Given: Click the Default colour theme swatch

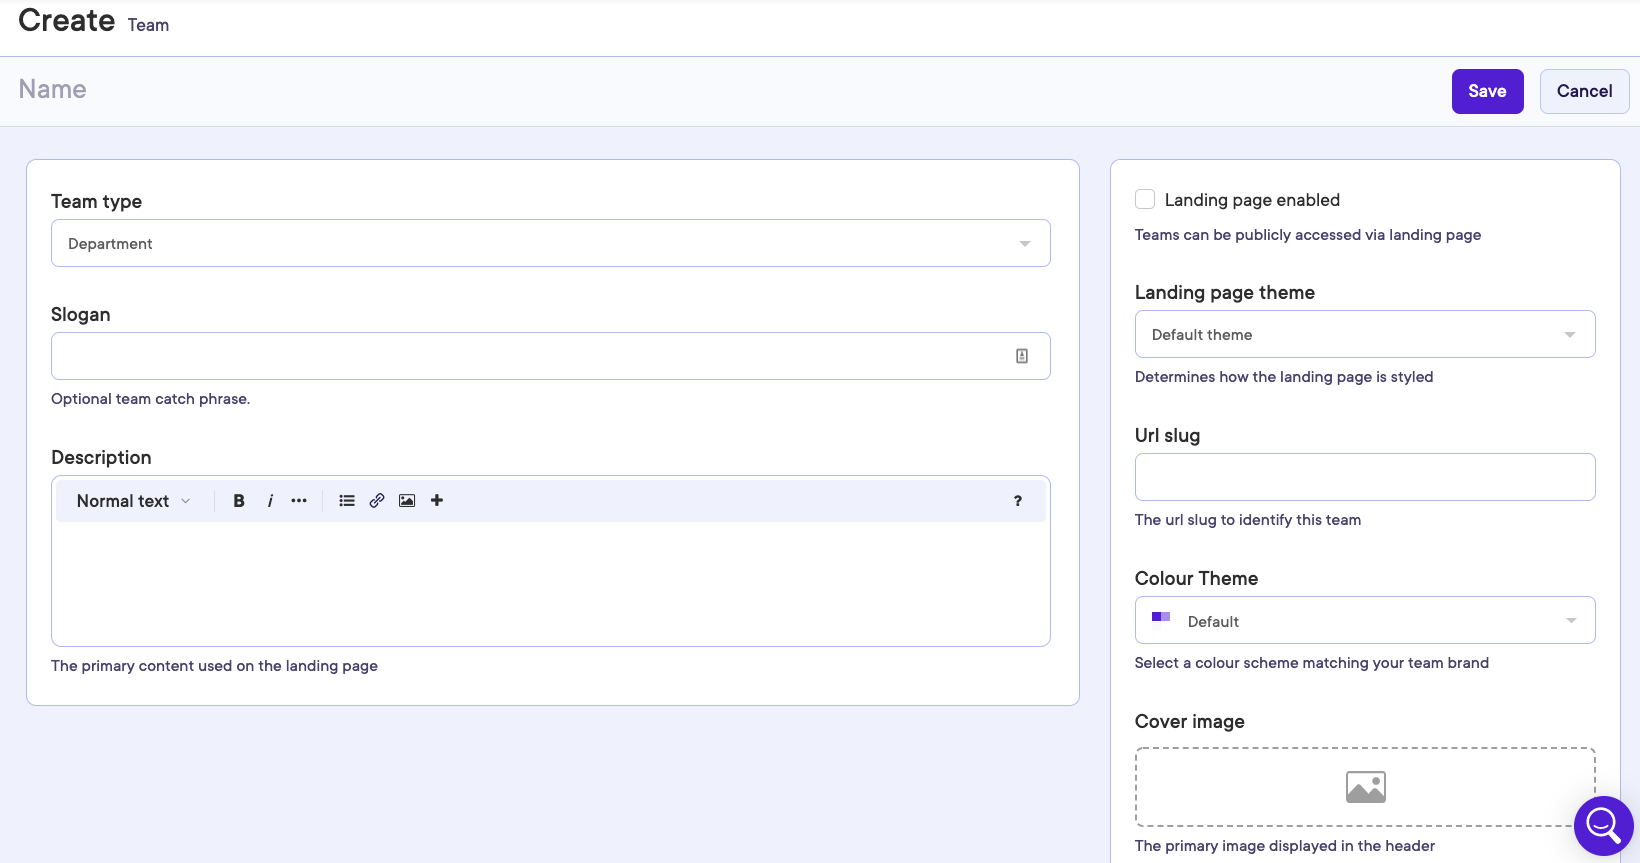Looking at the screenshot, I should click(1161, 617).
